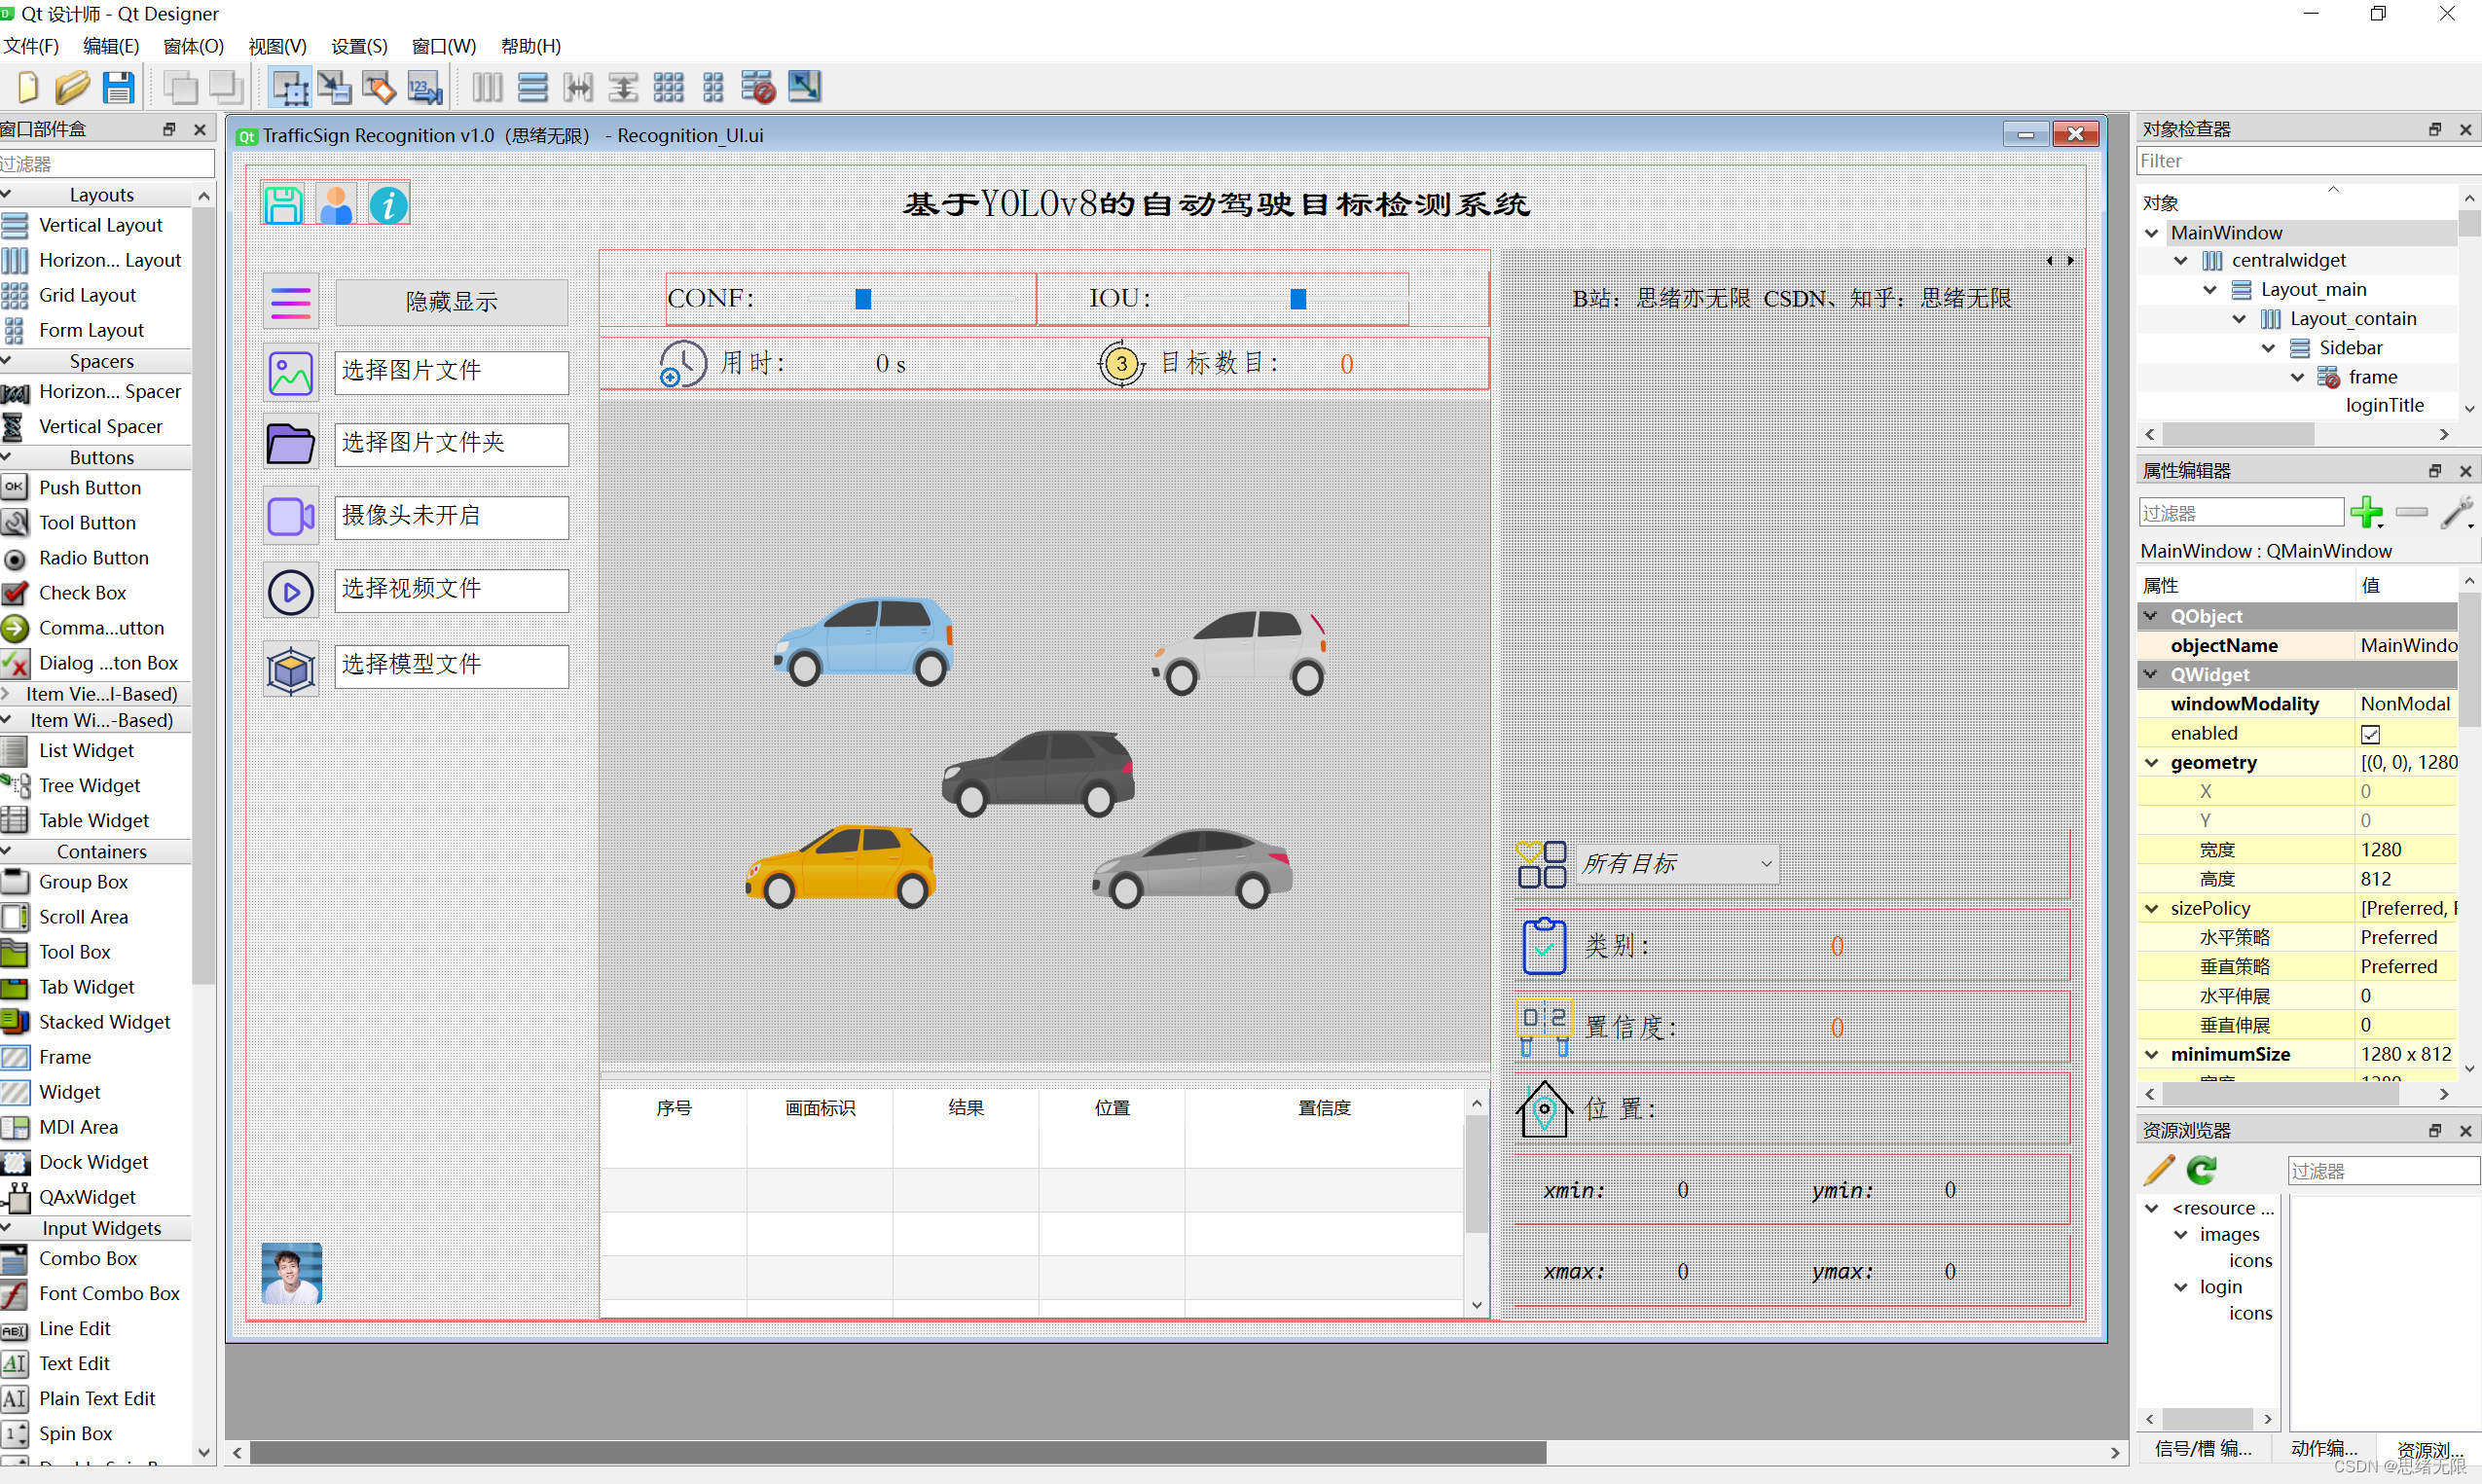The height and width of the screenshot is (1484, 2482).
Task: Select the Check Box widget in the widget box
Action: click(x=82, y=593)
